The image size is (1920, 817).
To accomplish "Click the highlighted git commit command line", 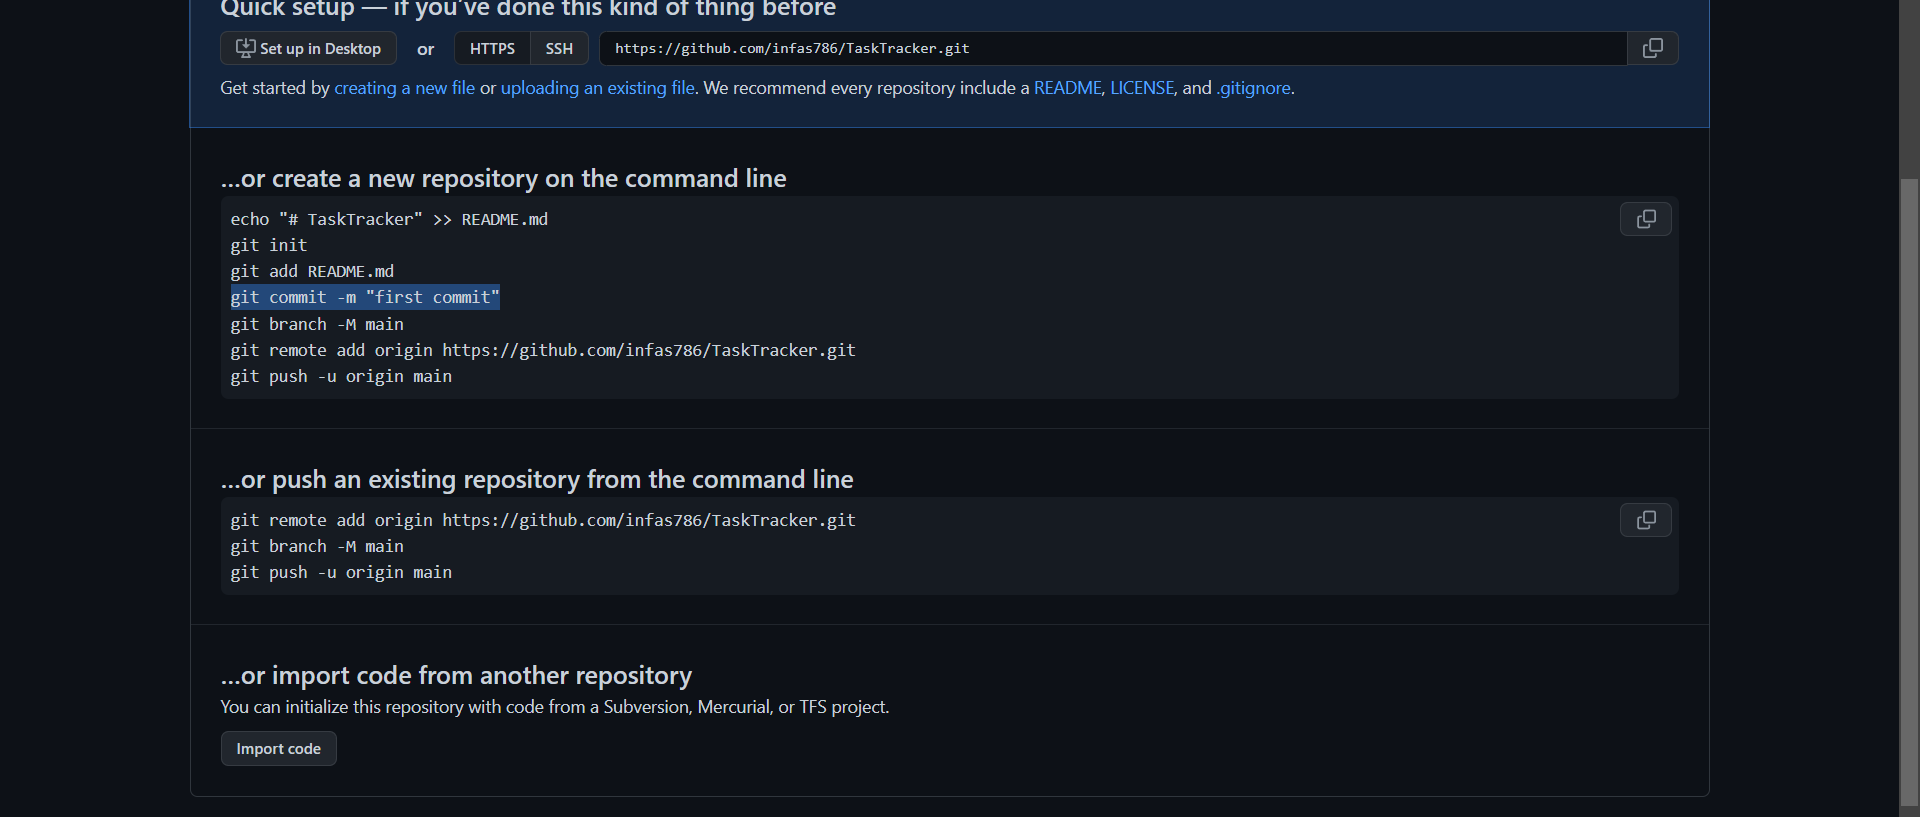I will [365, 297].
